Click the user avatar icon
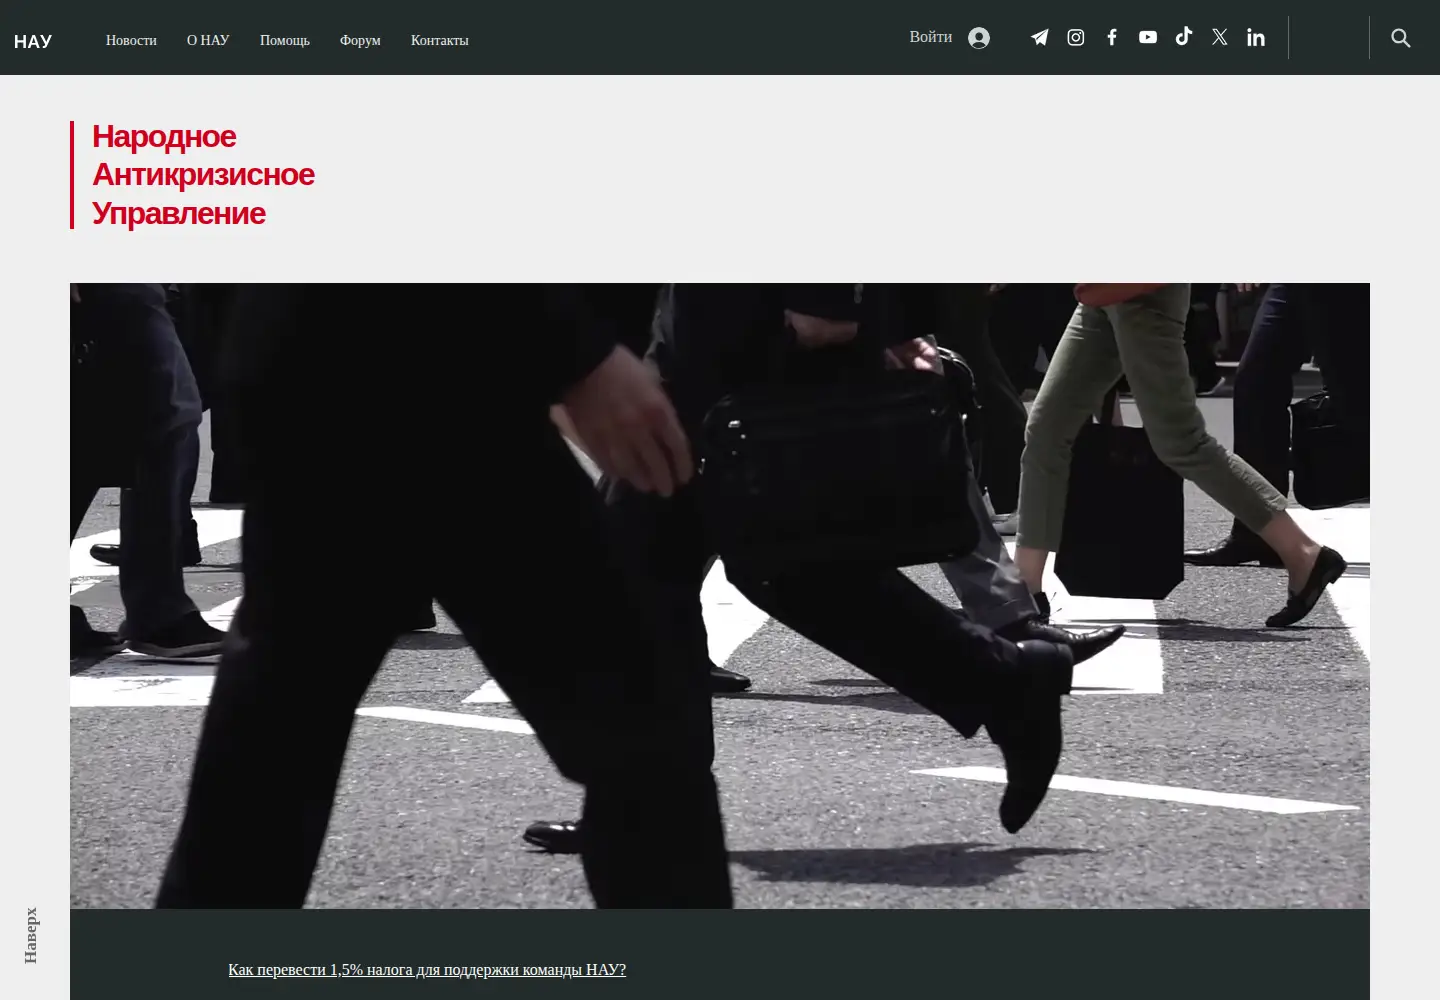This screenshot has height=1000, width=1440. 979,38
